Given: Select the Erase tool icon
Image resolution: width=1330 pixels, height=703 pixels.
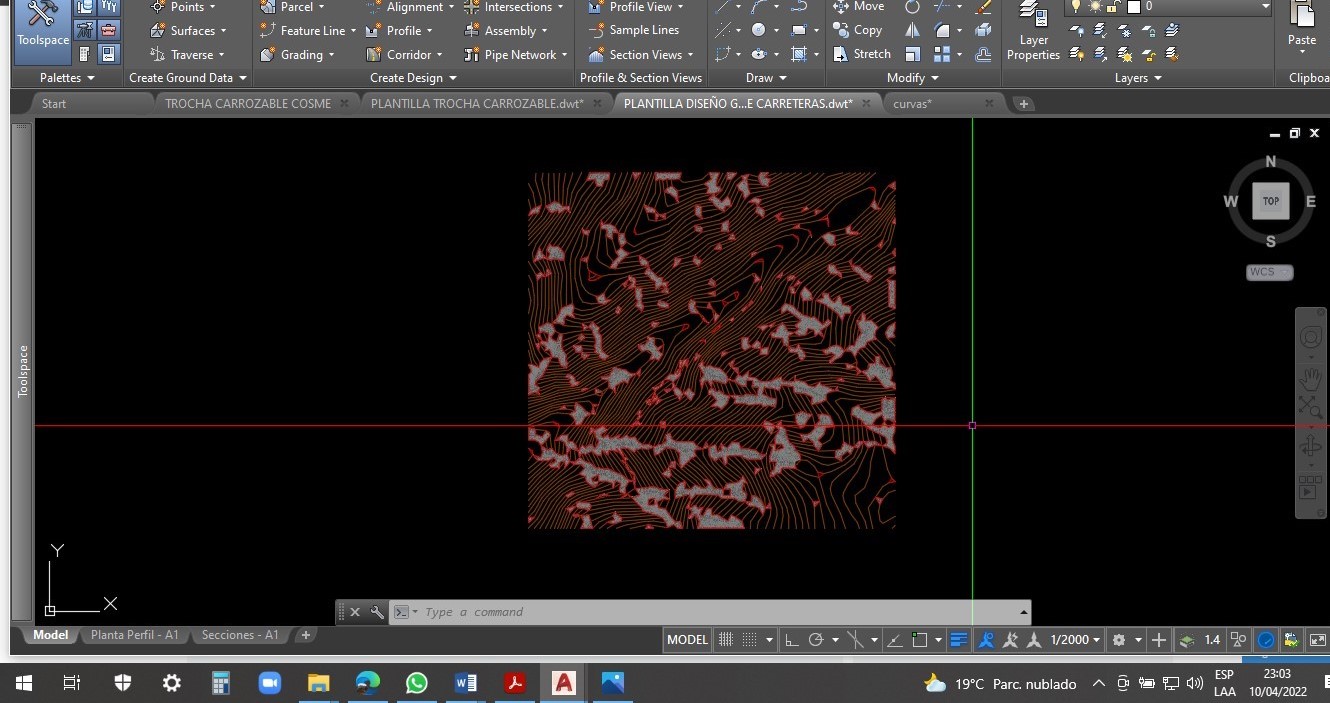Looking at the screenshot, I should click(983, 7).
